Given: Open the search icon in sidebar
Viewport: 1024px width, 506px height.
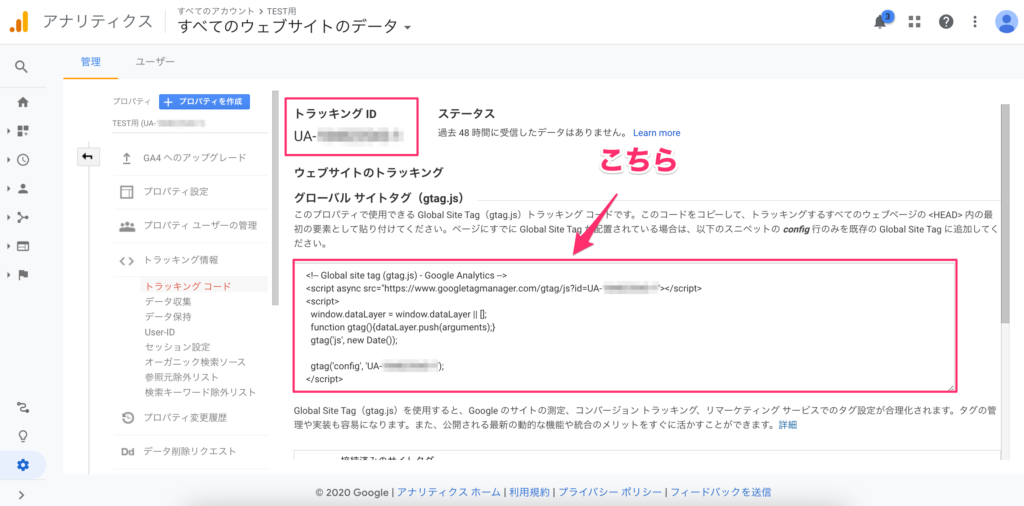Looking at the screenshot, I should coord(22,67).
